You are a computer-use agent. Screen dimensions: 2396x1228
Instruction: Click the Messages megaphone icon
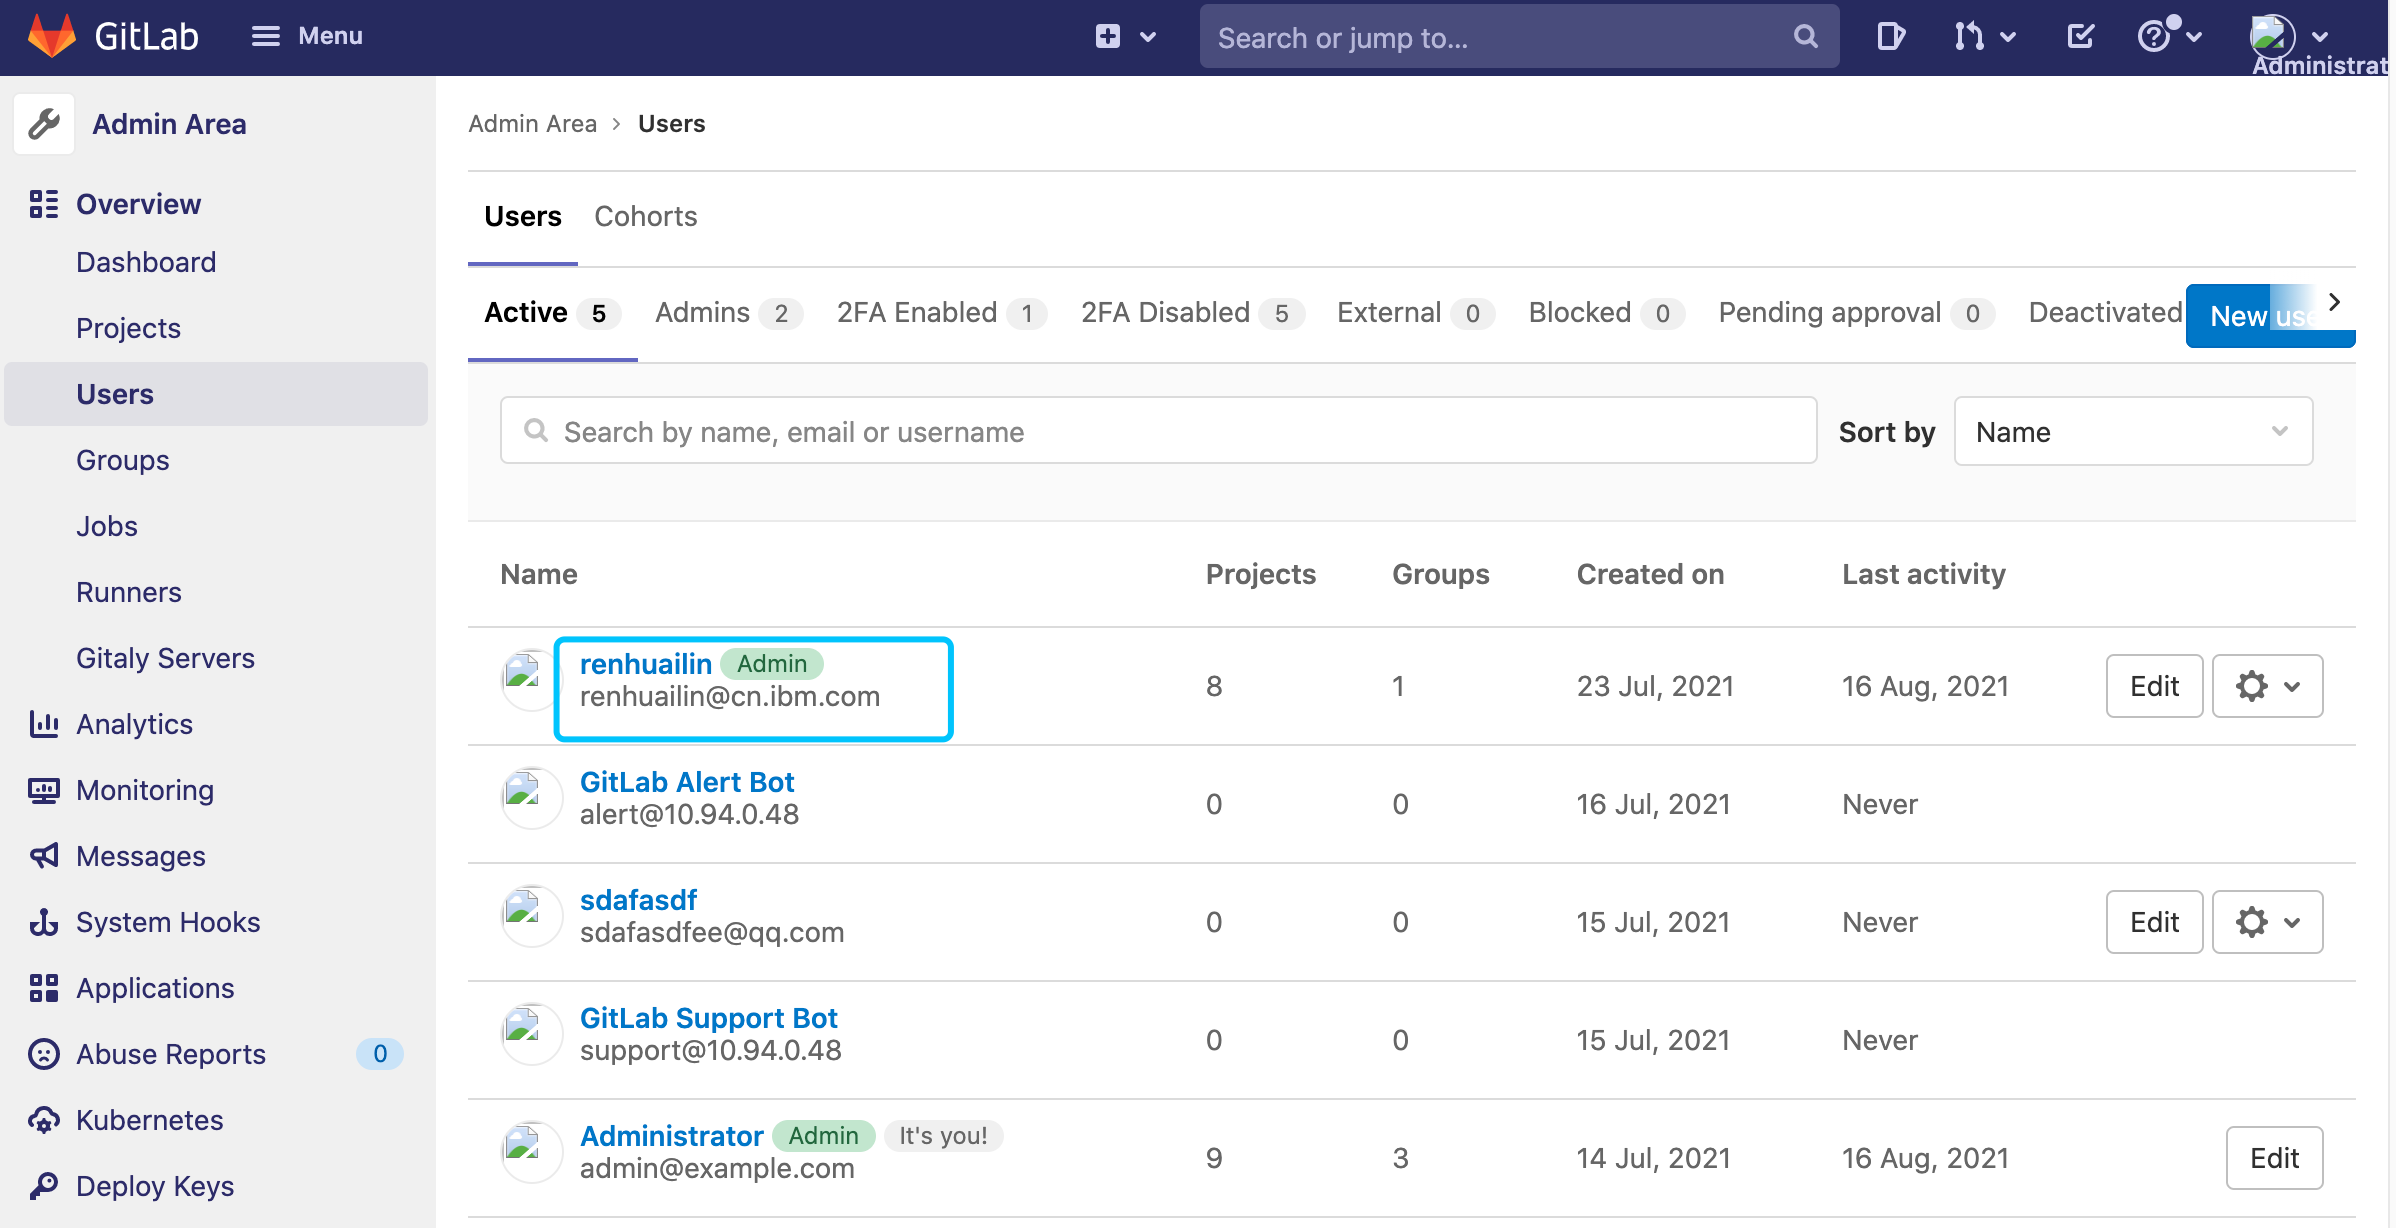click(x=44, y=856)
